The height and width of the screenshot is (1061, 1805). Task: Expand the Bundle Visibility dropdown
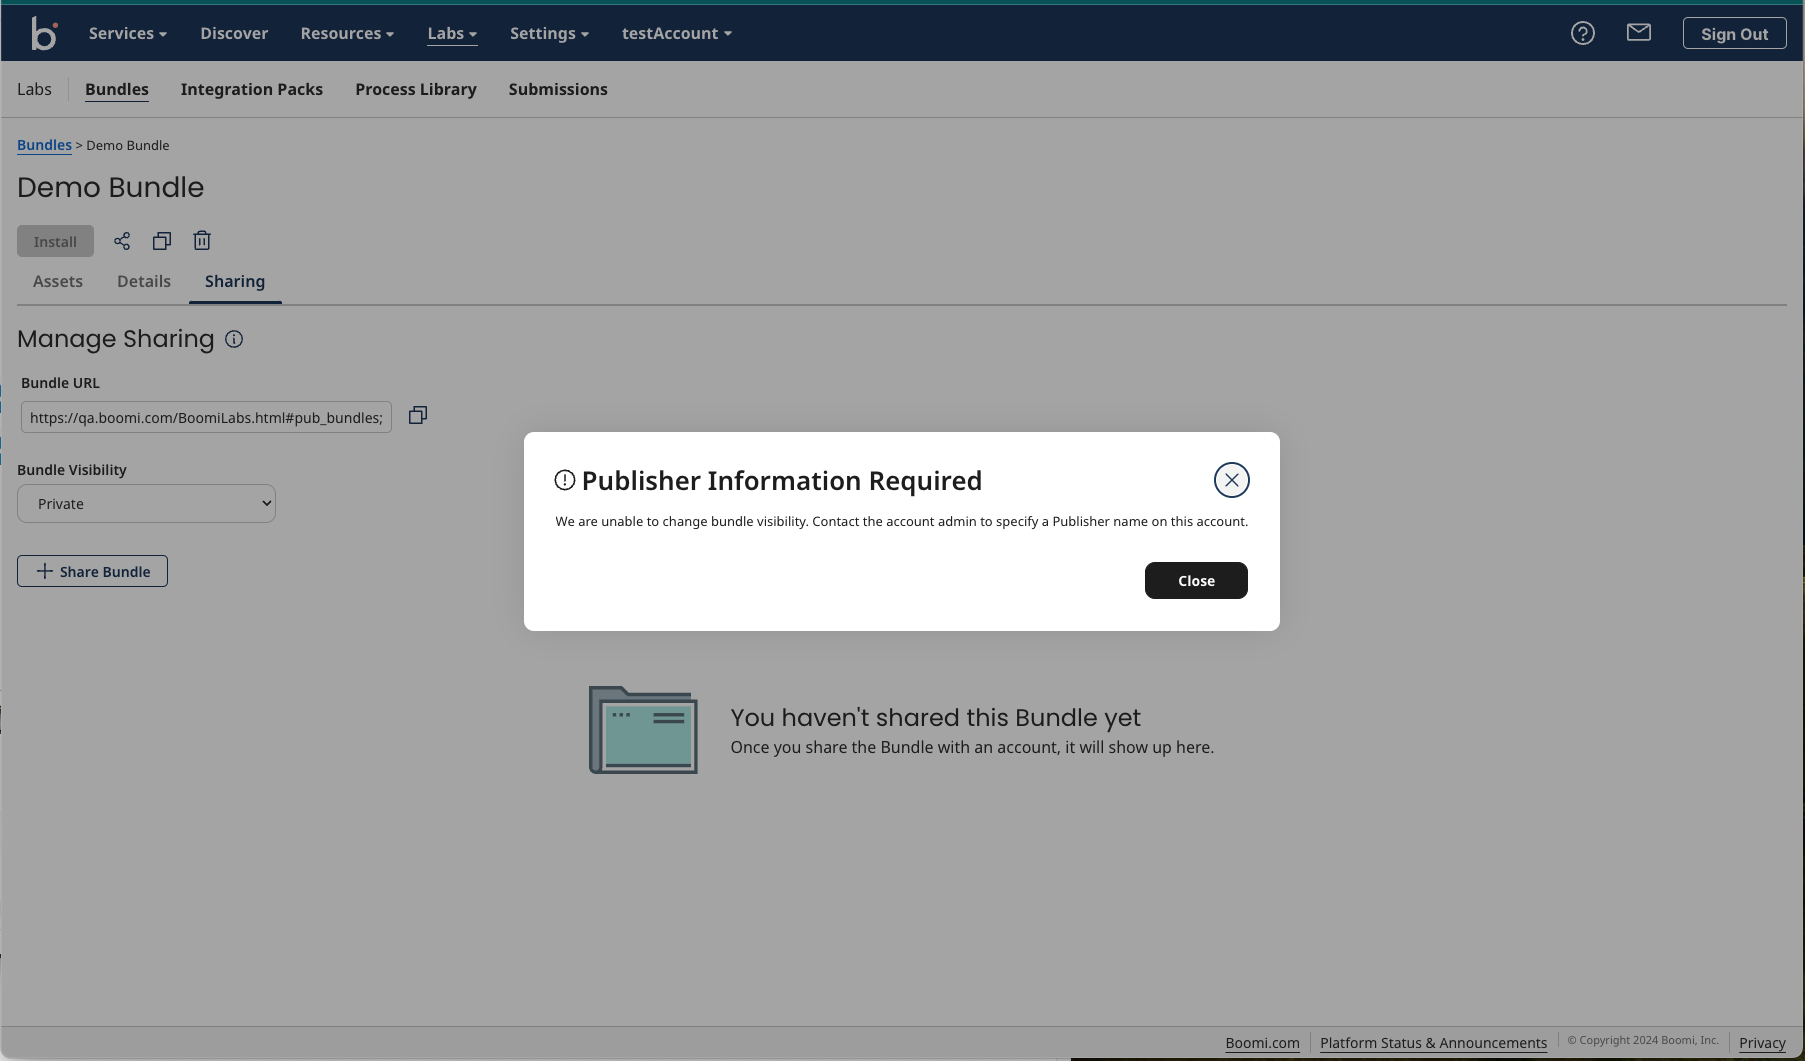(146, 504)
